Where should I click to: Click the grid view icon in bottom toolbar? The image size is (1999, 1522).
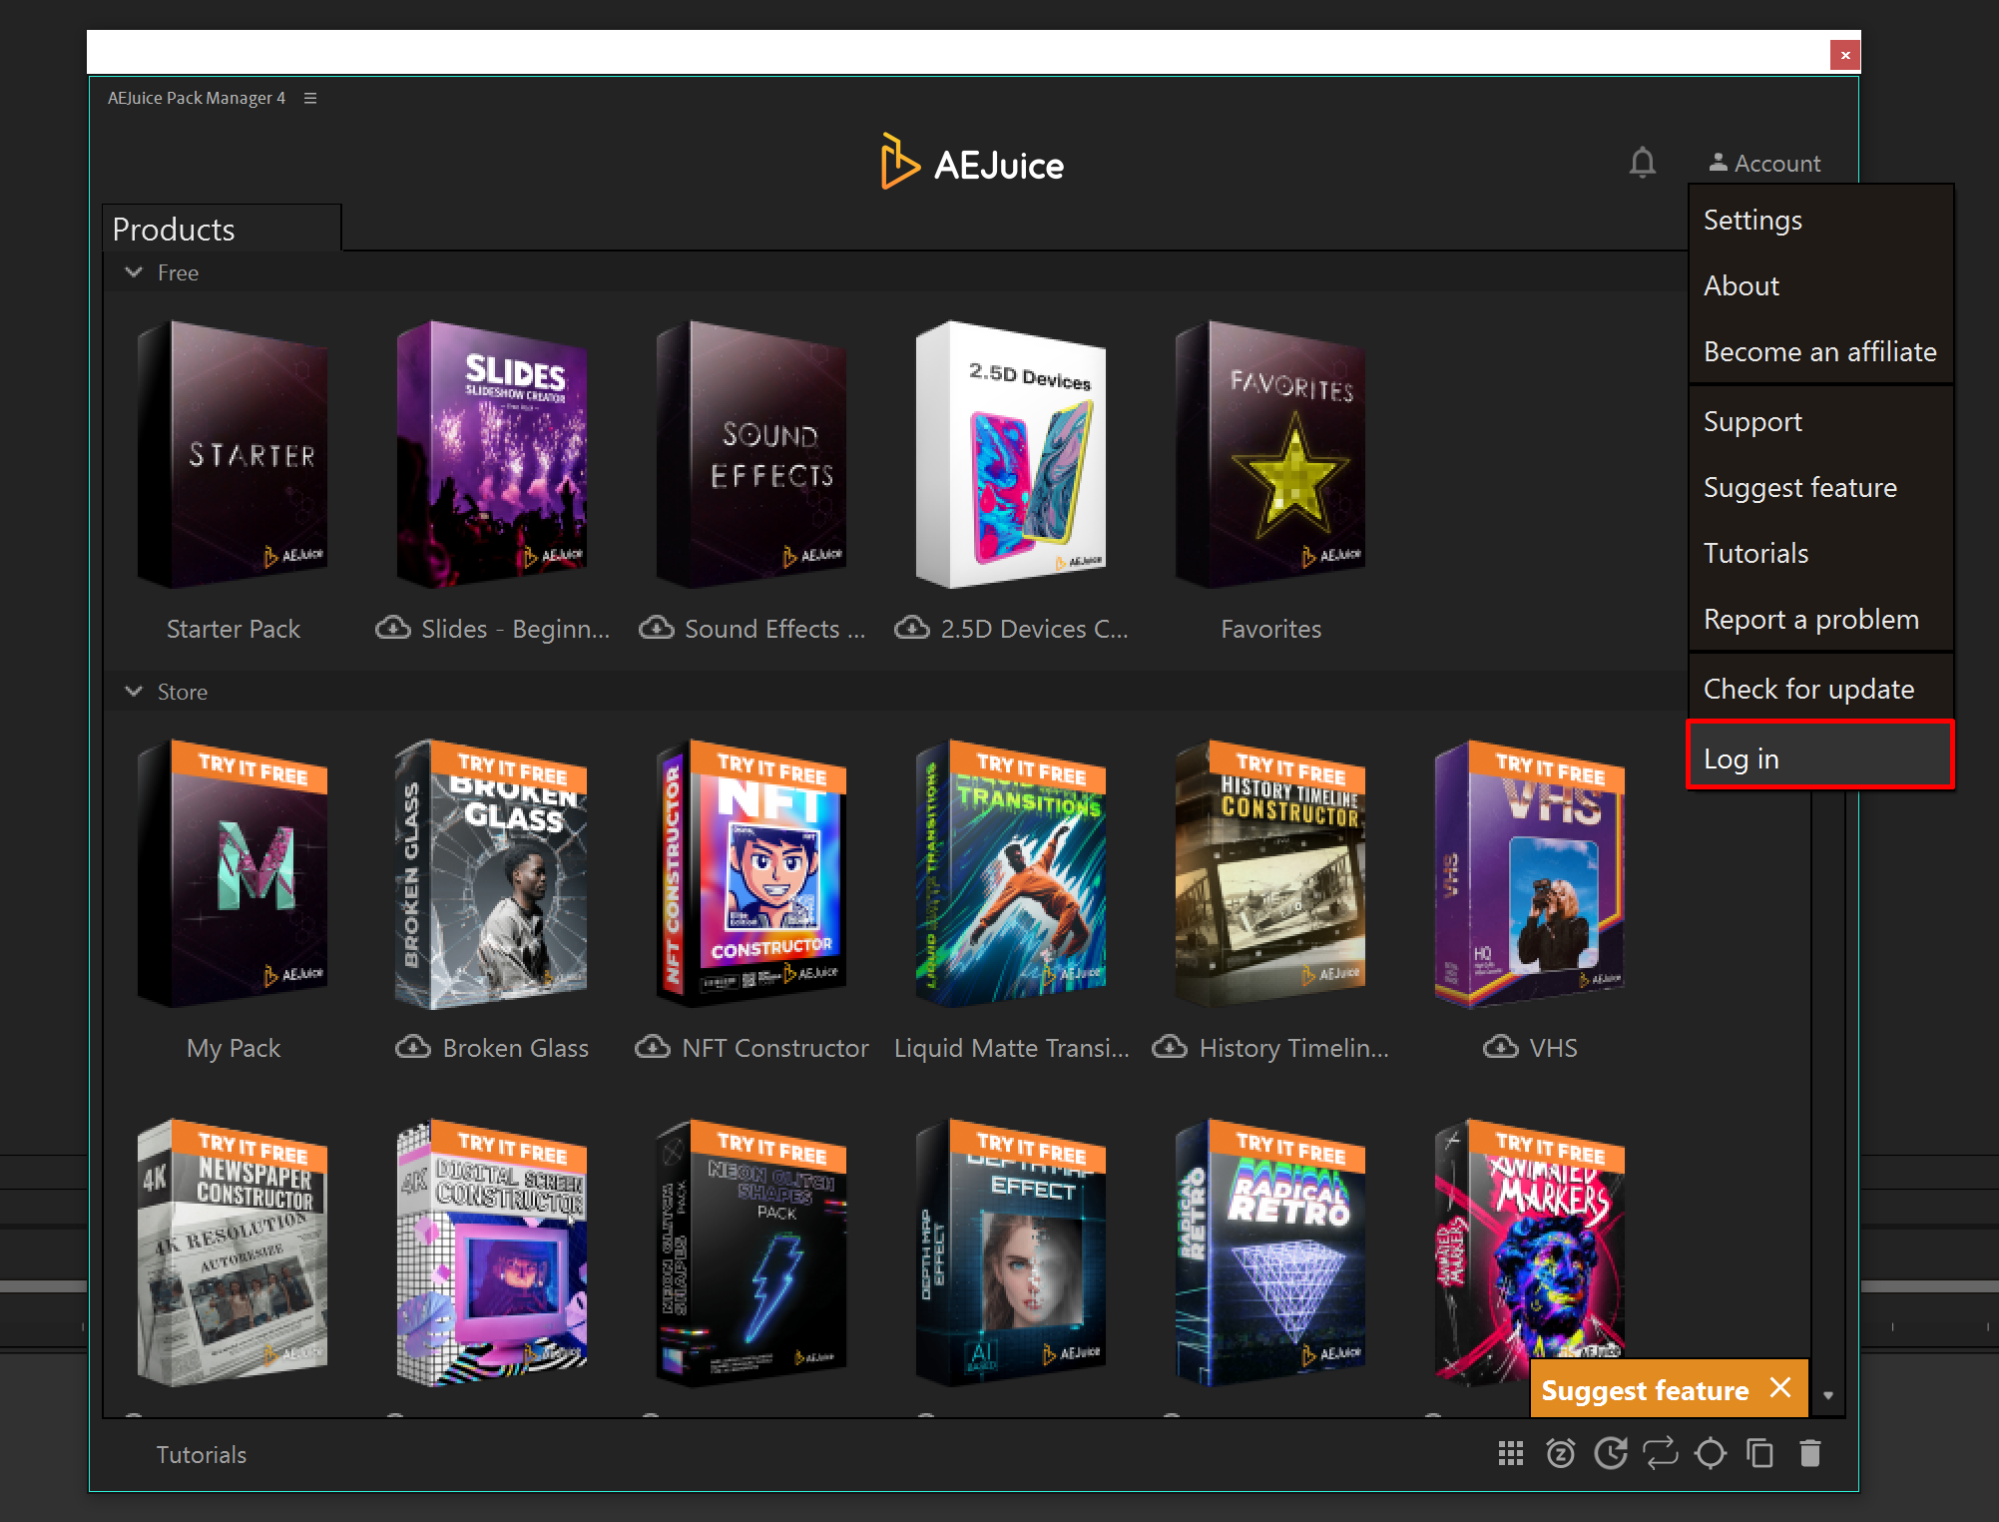point(1510,1453)
